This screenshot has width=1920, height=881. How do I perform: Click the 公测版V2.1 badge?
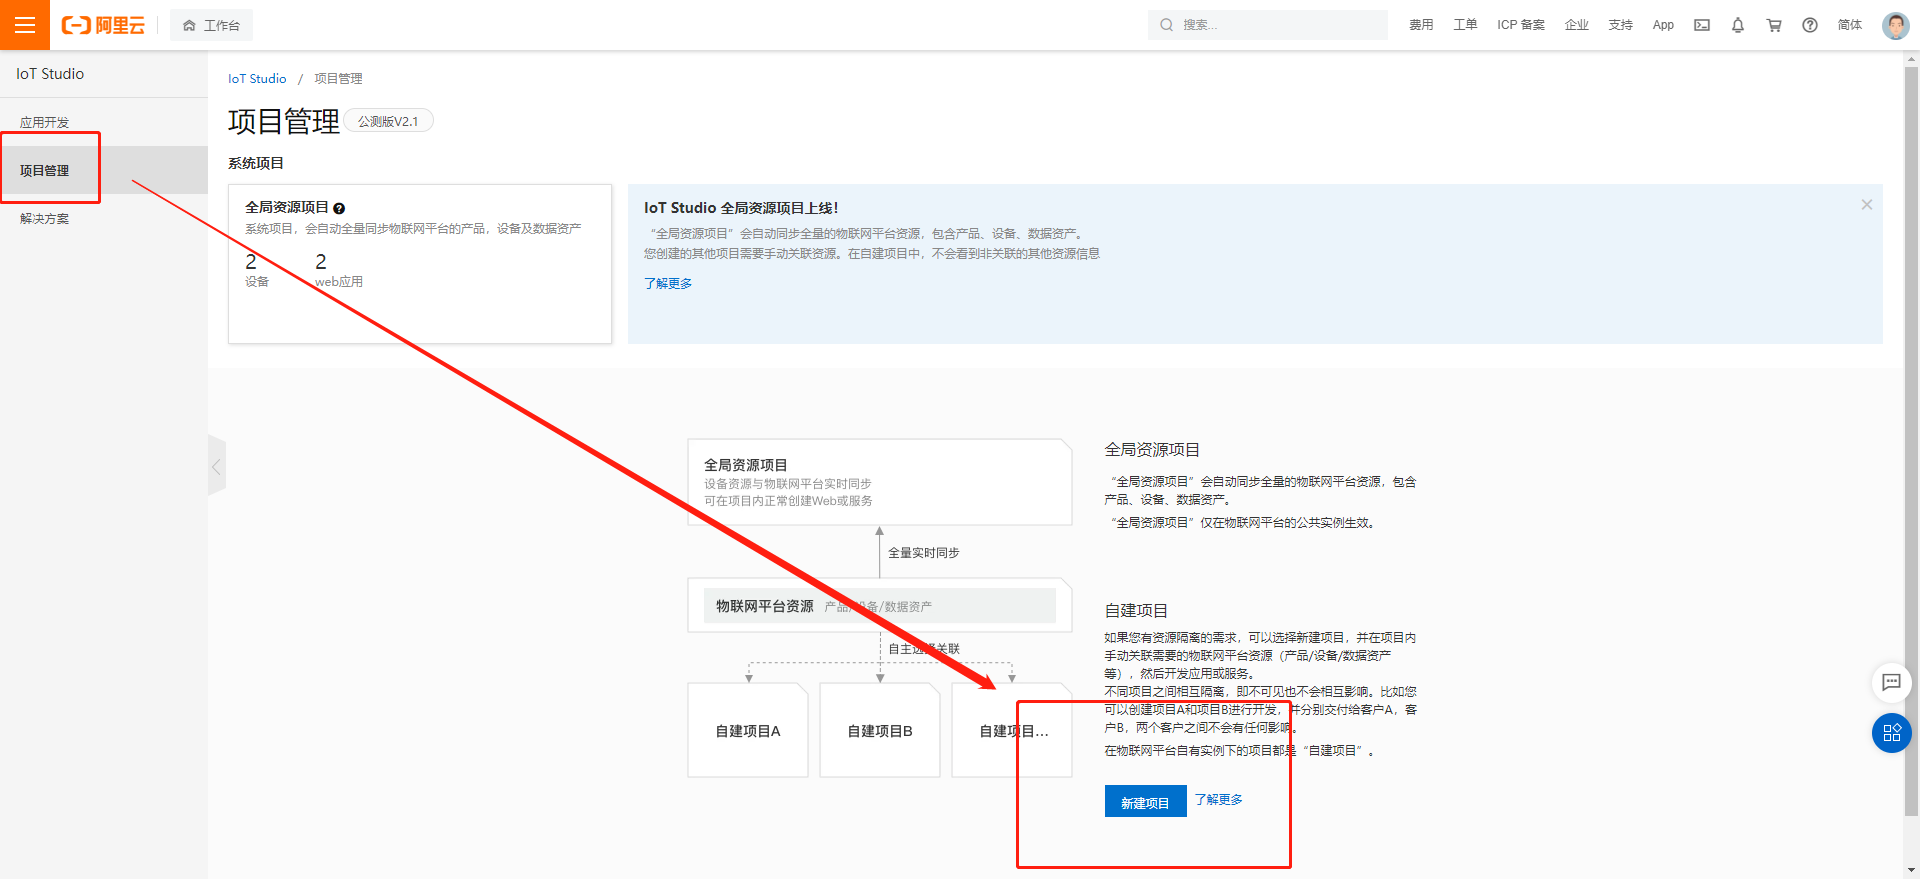pyautogui.click(x=389, y=121)
